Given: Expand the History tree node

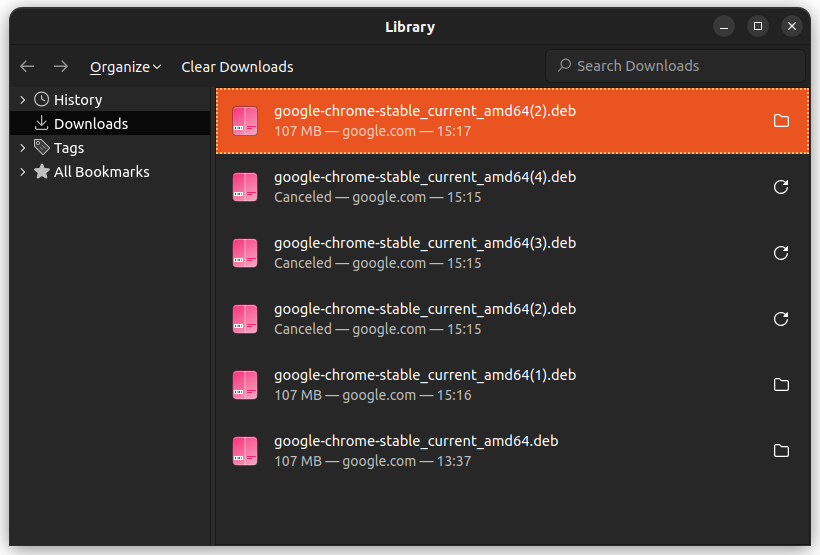Looking at the screenshot, I should point(22,99).
